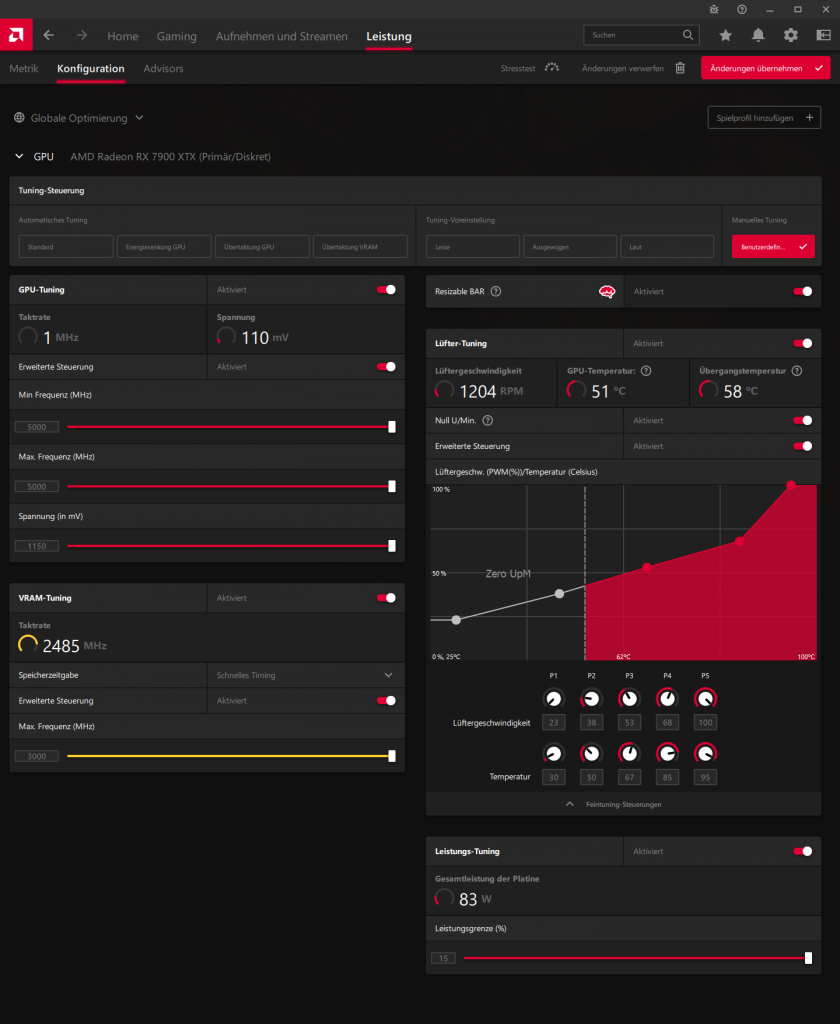
Task: Click P1 fan speed knob
Action: pos(553,699)
